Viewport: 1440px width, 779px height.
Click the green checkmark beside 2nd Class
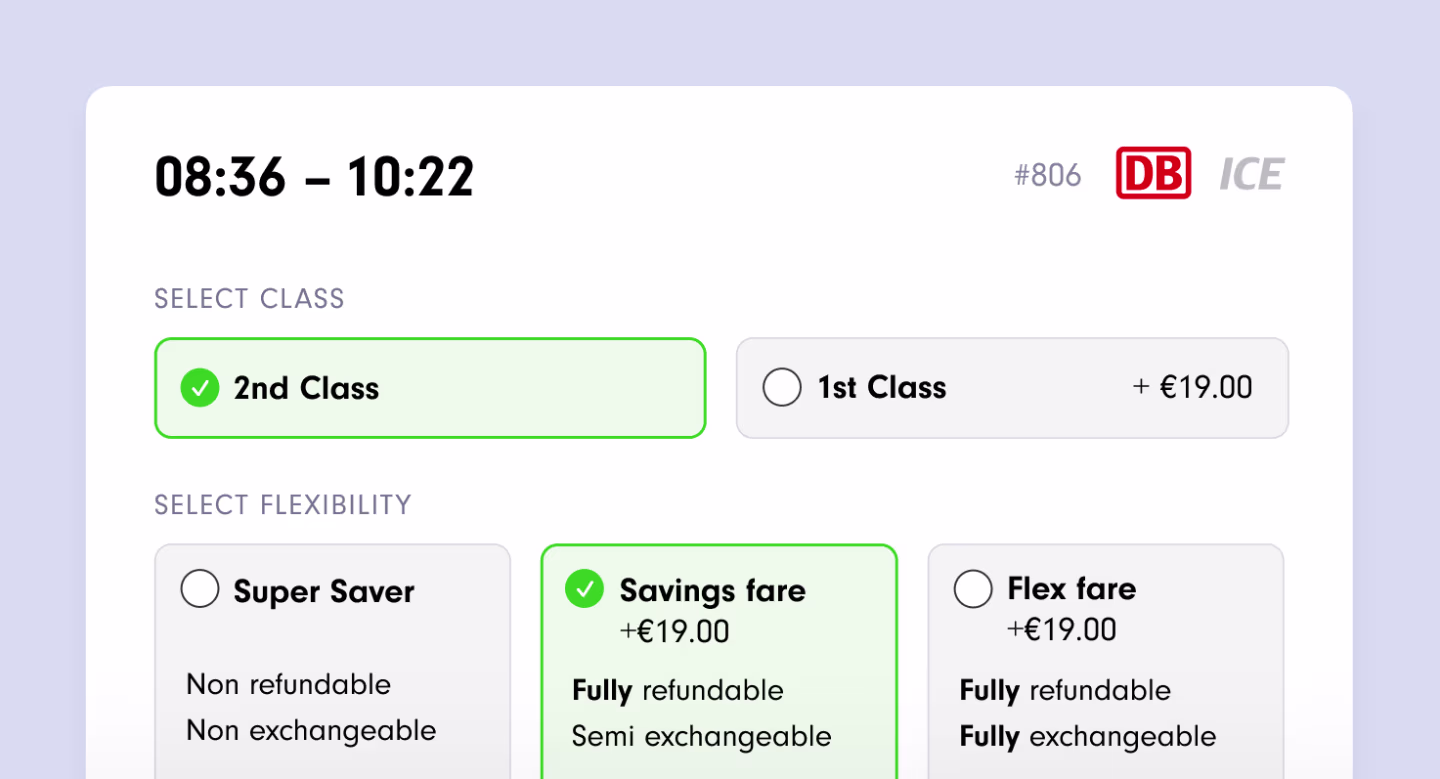tap(200, 388)
